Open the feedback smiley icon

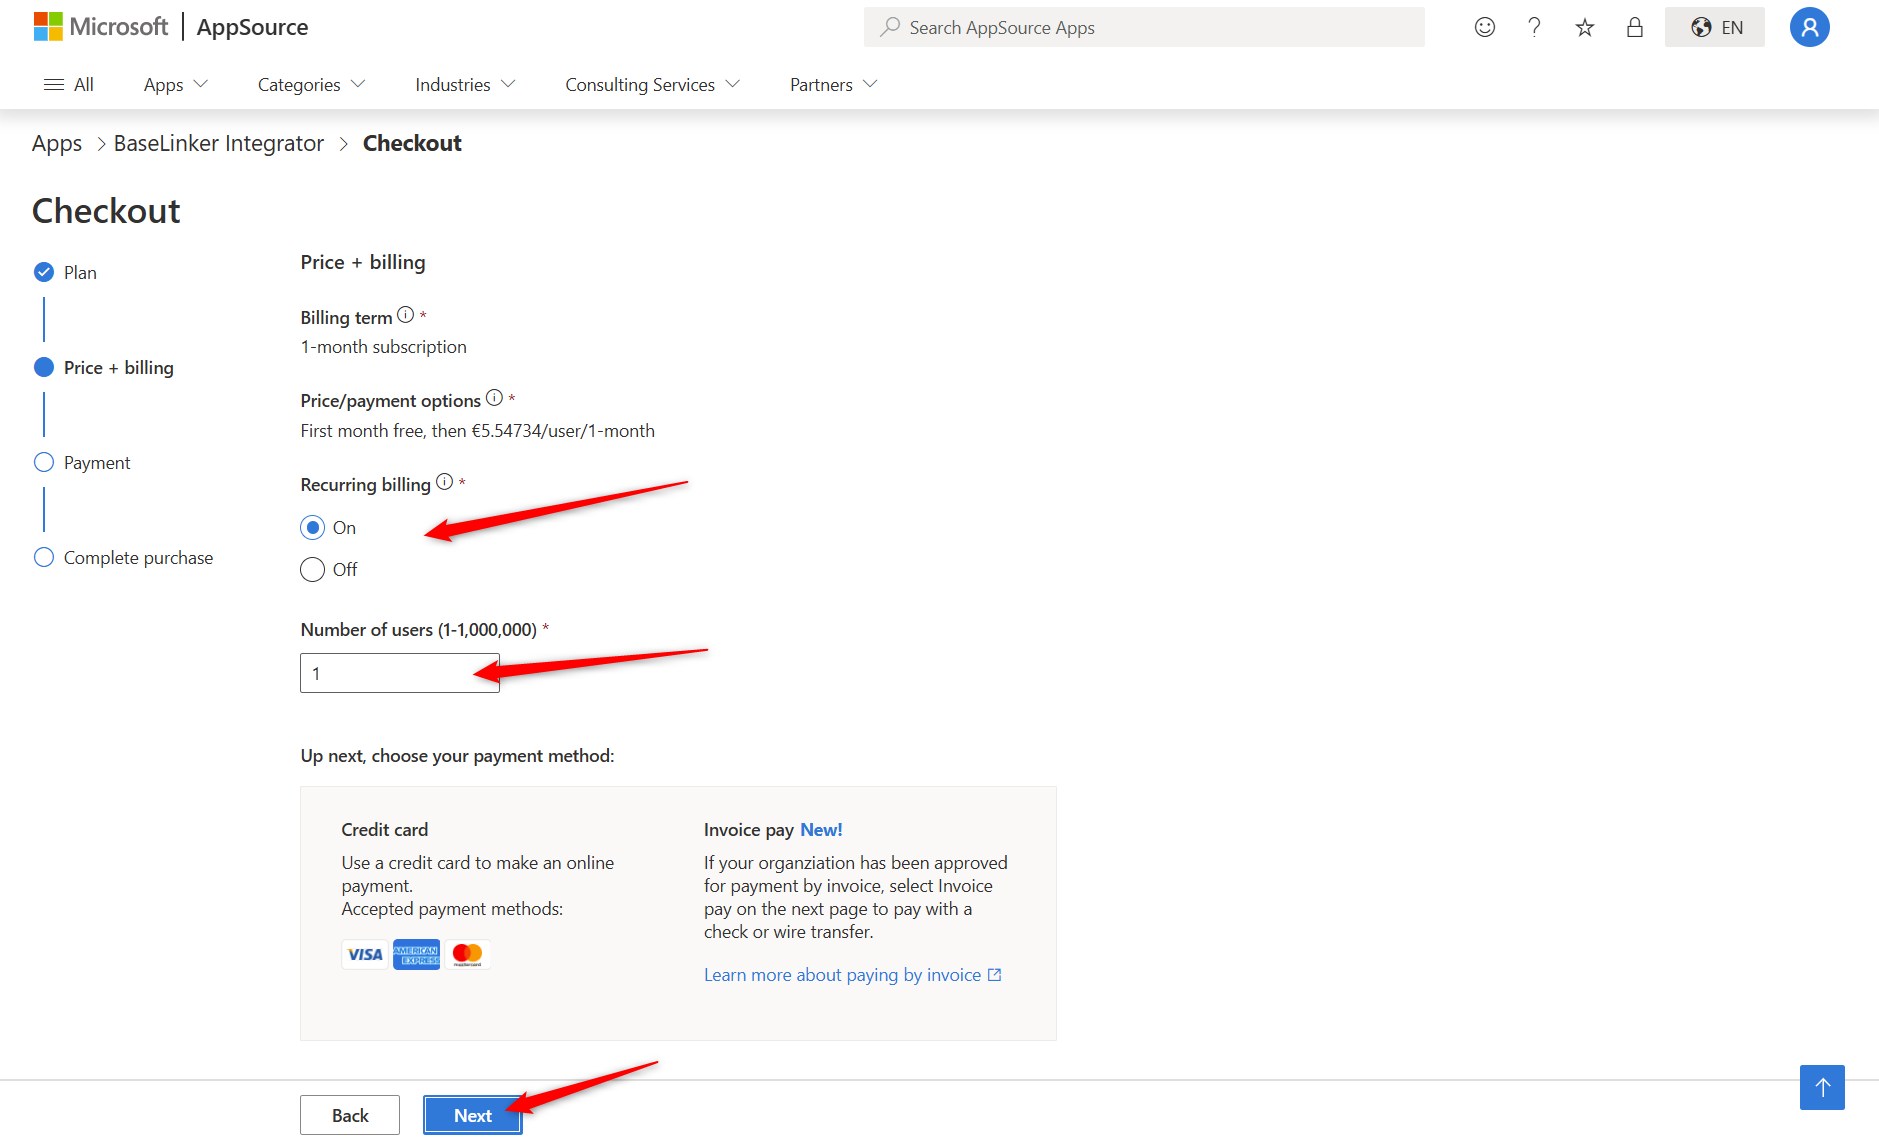[x=1485, y=27]
